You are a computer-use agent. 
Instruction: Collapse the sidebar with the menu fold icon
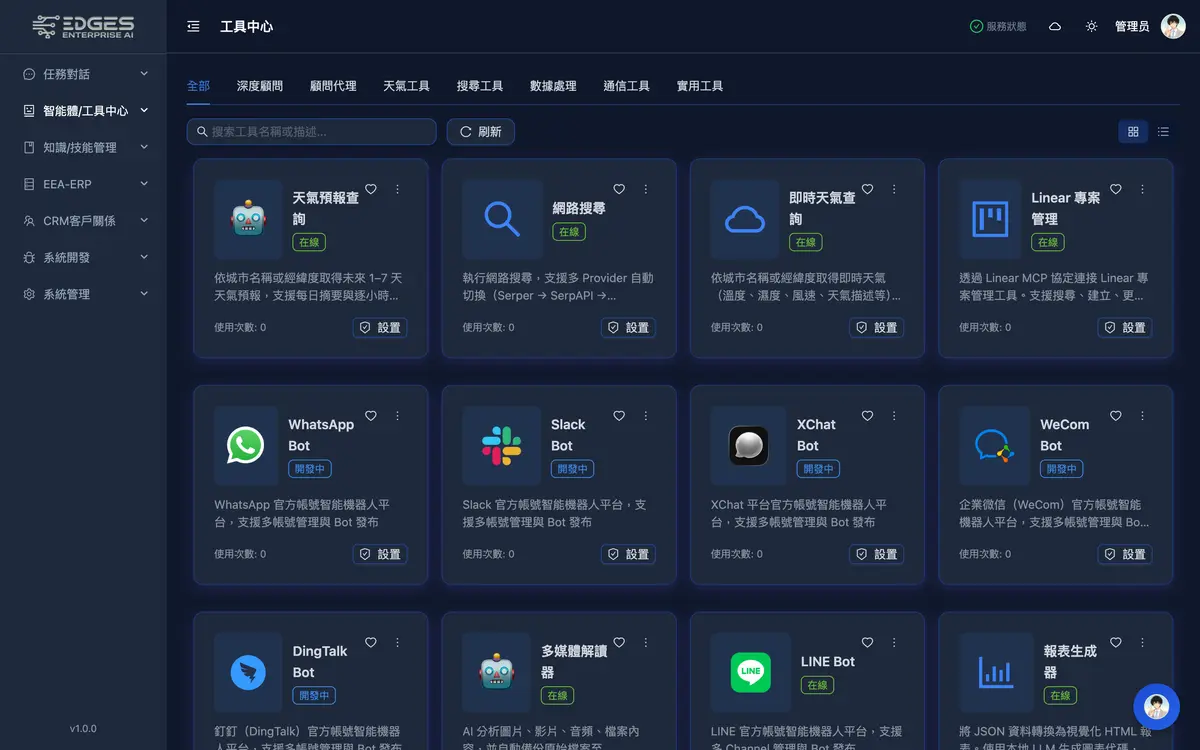[193, 26]
